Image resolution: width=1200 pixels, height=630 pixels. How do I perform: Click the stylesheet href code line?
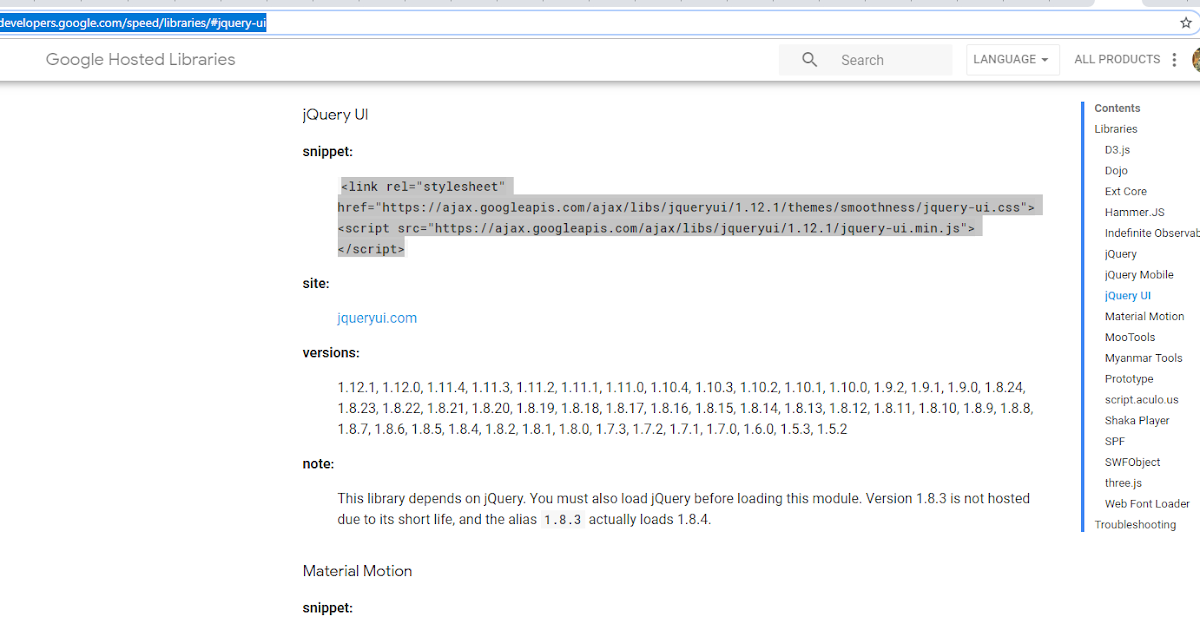(x=686, y=208)
